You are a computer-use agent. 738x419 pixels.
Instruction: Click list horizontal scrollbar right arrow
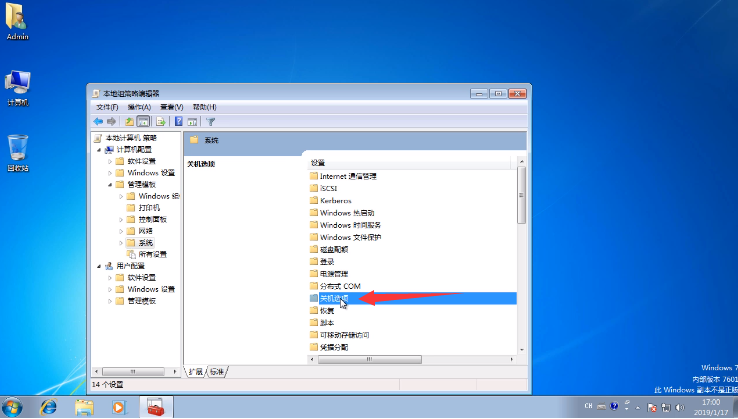512,359
